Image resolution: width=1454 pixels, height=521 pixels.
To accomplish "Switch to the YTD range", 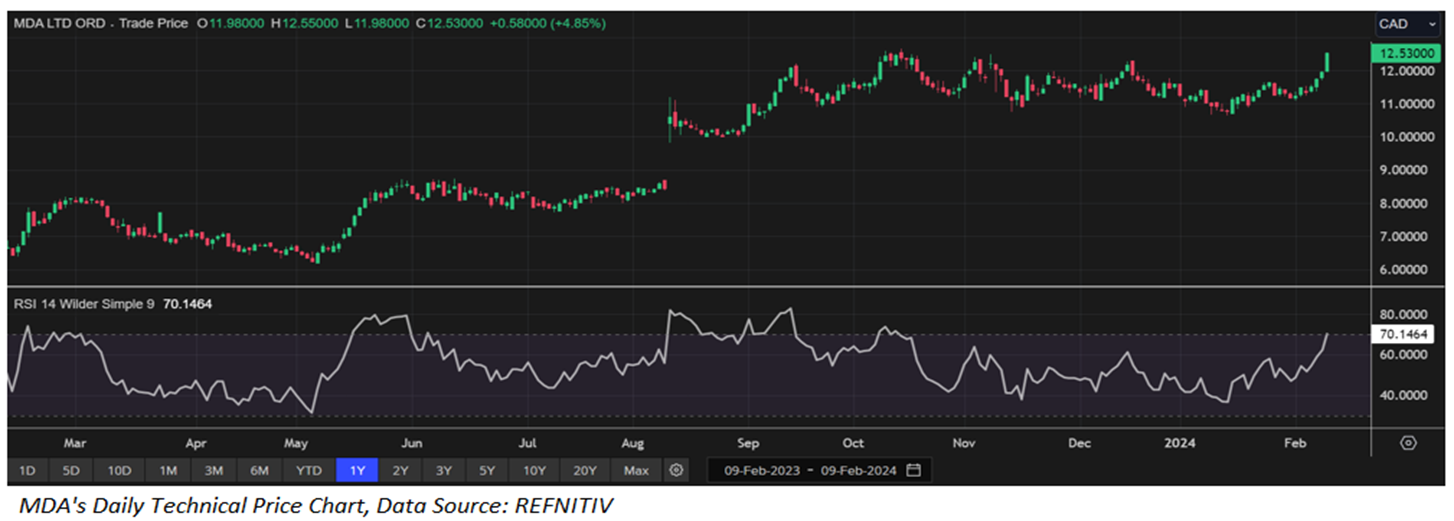I will (x=309, y=470).
